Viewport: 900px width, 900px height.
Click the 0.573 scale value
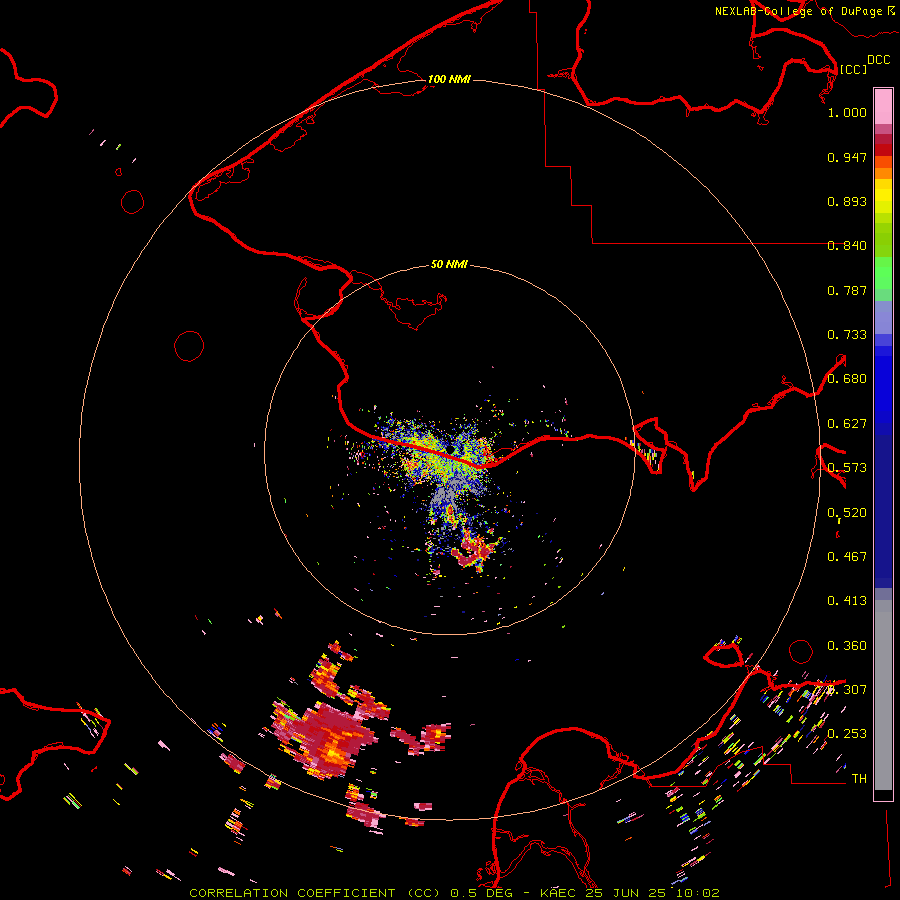pos(847,468)
